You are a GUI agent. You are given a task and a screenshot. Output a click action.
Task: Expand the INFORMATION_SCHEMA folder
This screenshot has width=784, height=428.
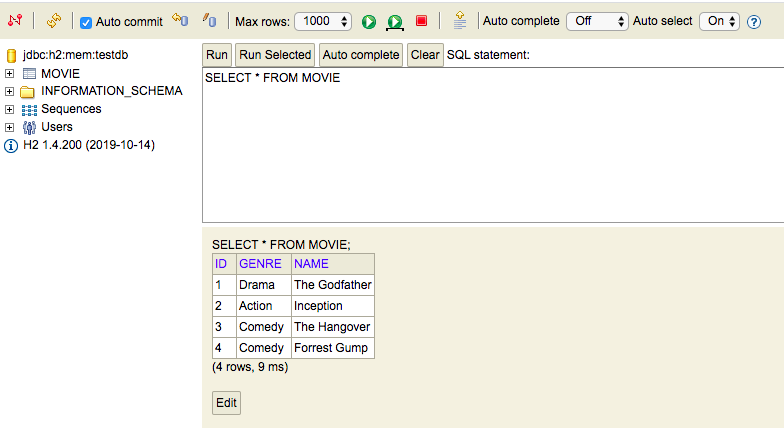click(10, 91)
